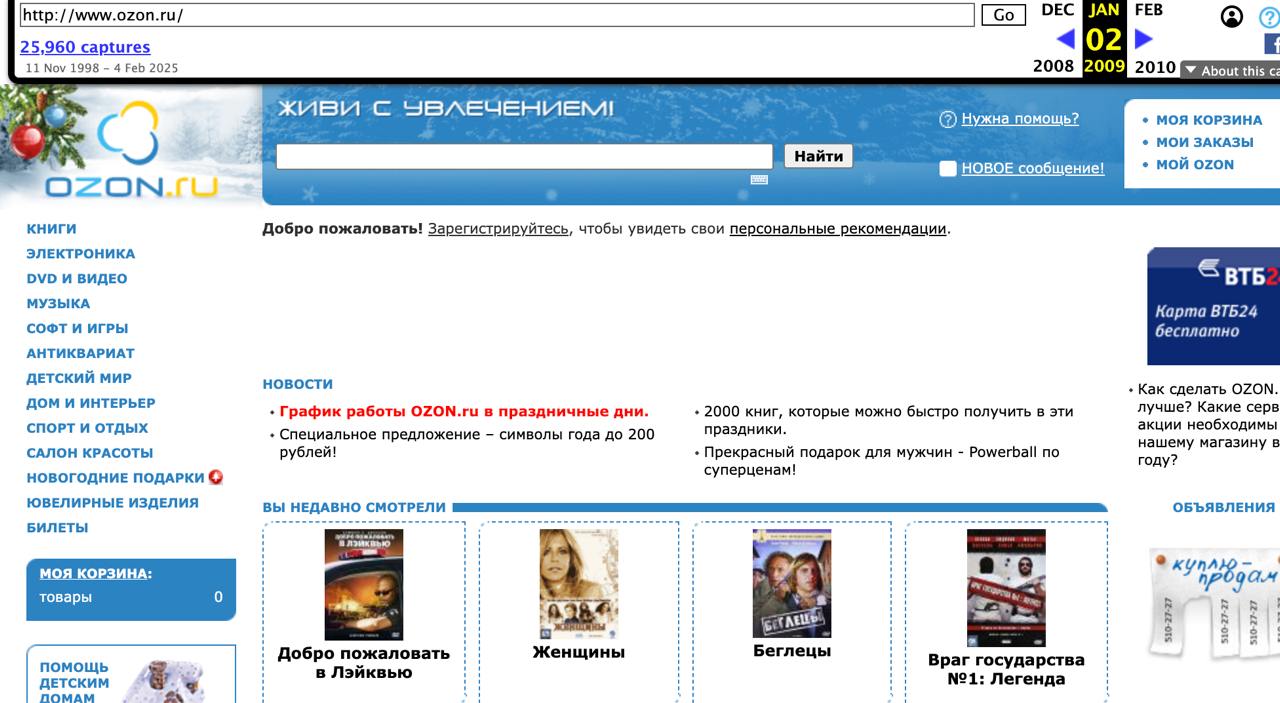Click the Wayback user account icon
The image size is (1280, 703).
[1232, 16]
